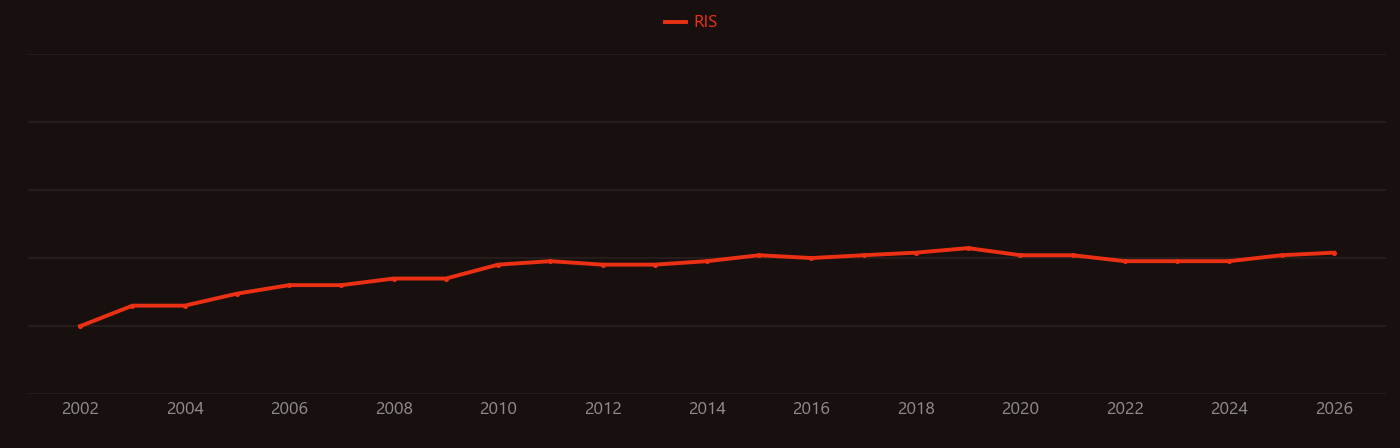1400x448 pixels.
Task: Click the 2010 x-axis label
Action: 498,409
